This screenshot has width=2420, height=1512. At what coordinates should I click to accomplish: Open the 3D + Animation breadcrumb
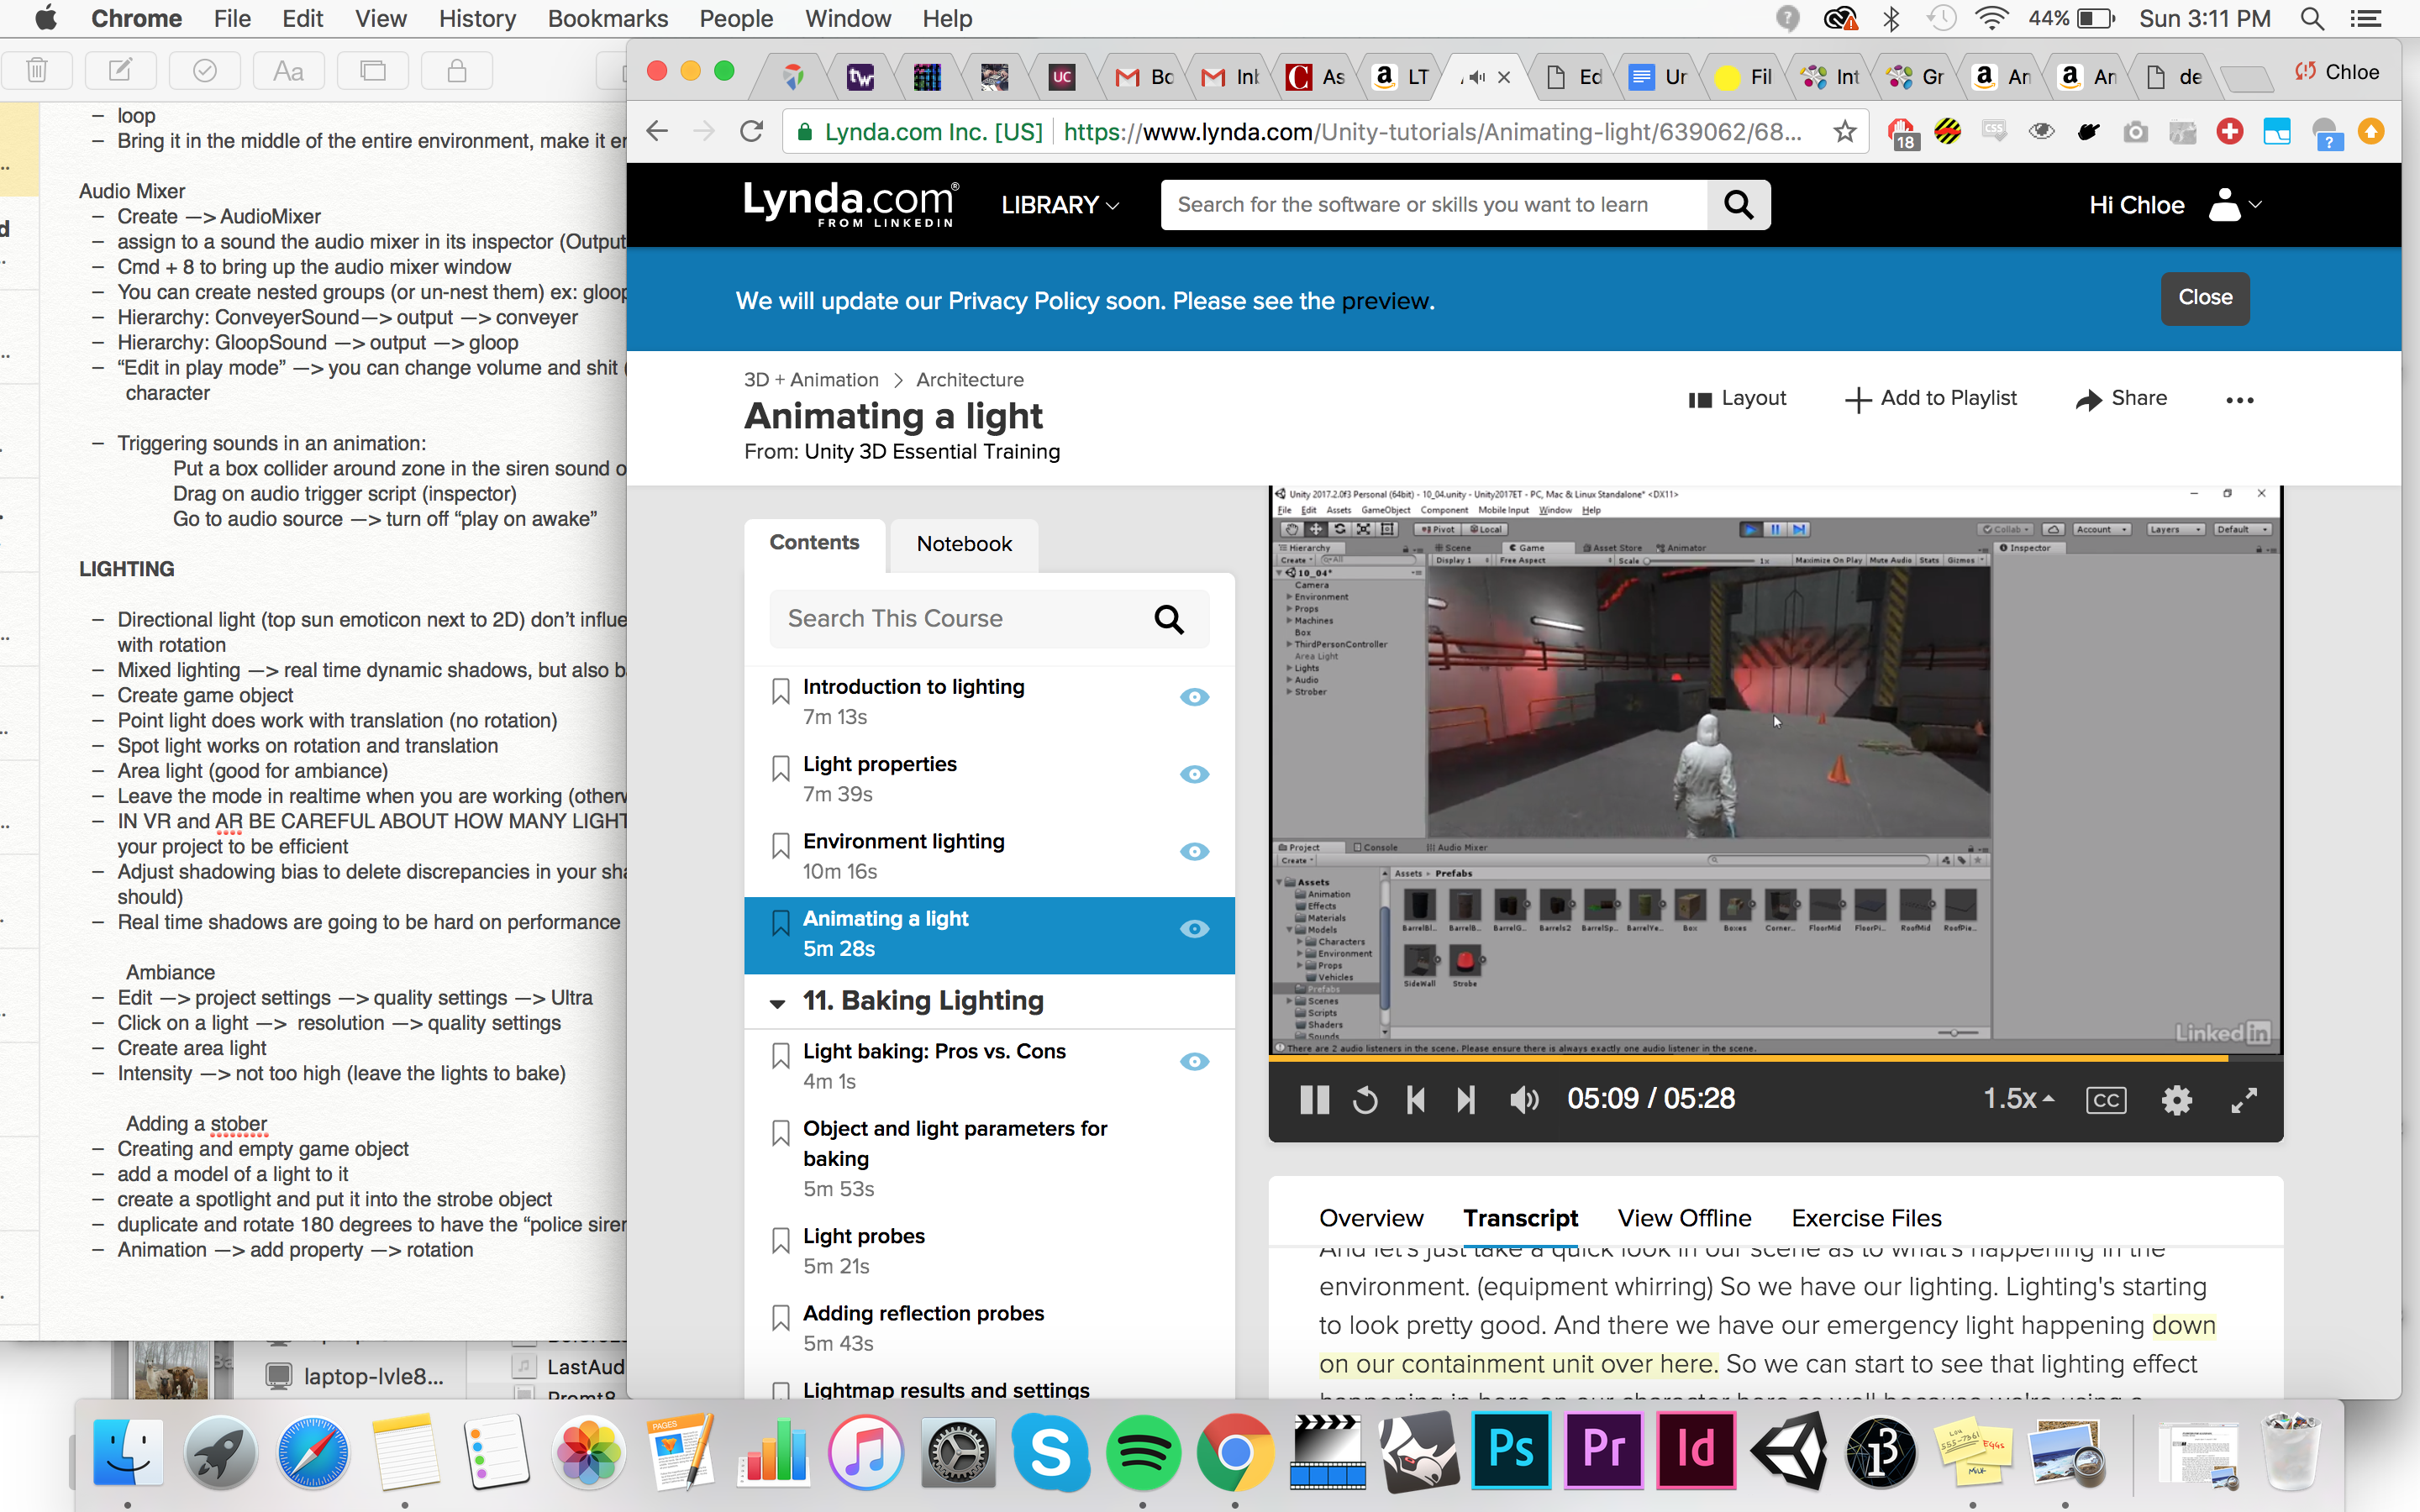811,380
